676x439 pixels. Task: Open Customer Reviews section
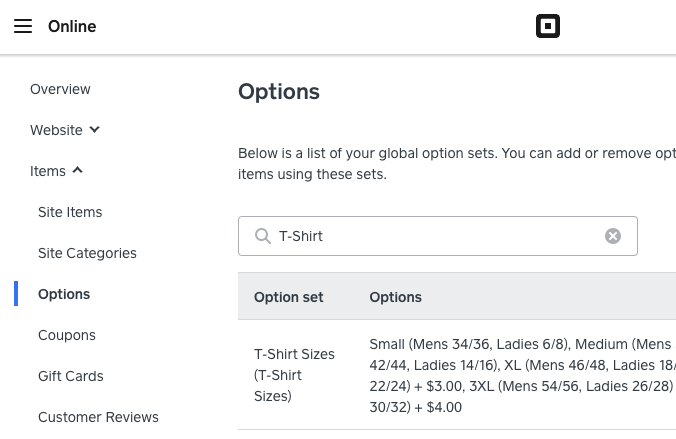[98, 417]
